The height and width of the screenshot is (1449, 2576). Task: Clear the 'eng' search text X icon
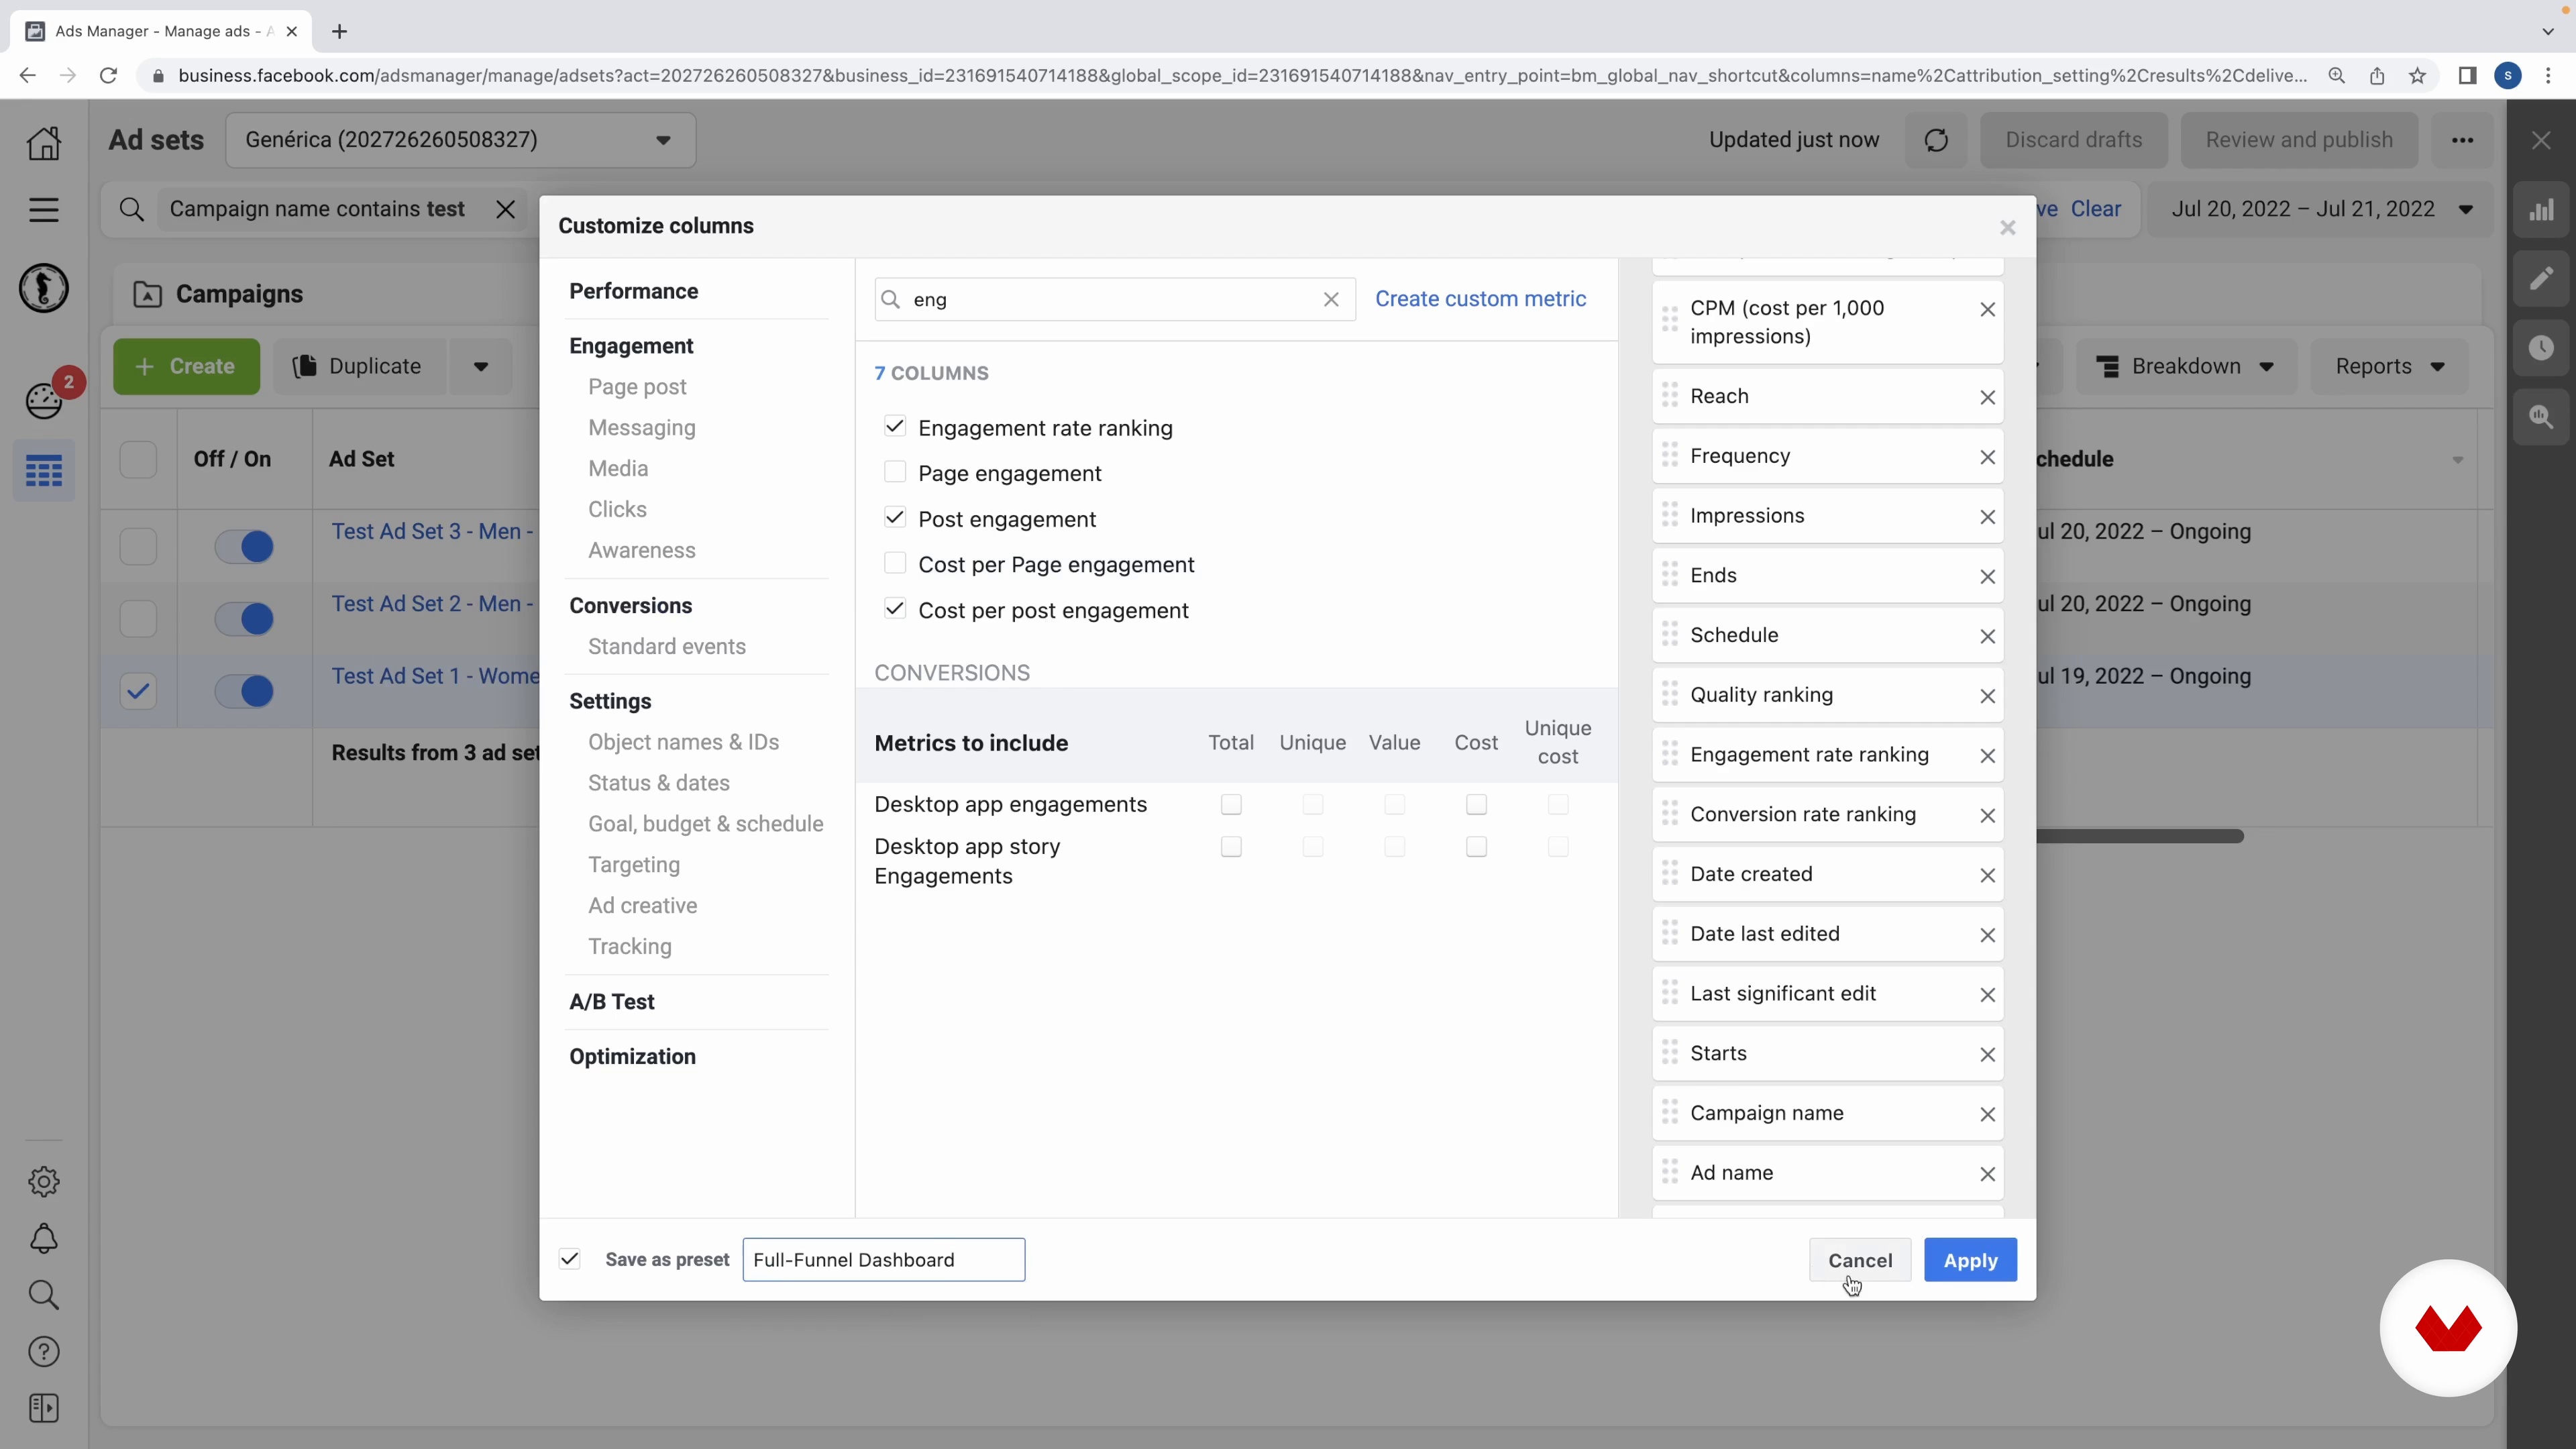click(1330, 300)
